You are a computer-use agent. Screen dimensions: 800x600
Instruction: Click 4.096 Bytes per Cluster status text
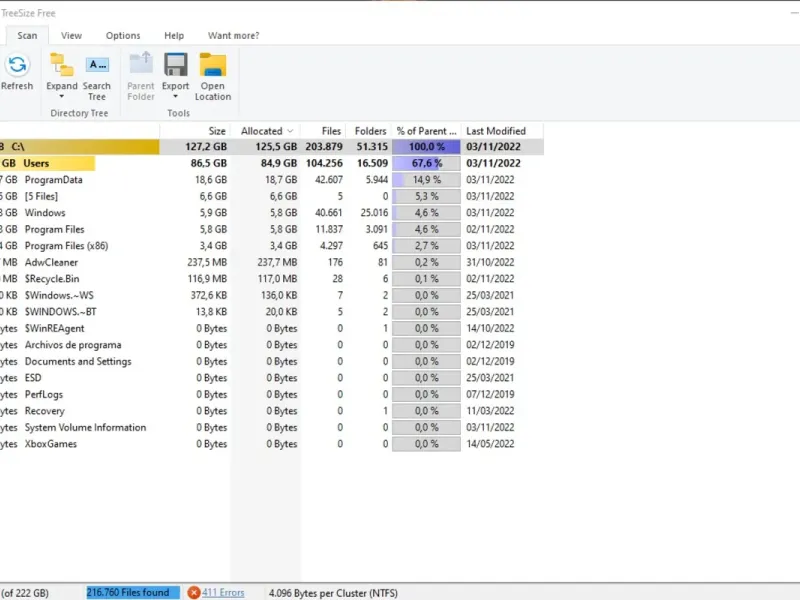pos(333,593)
